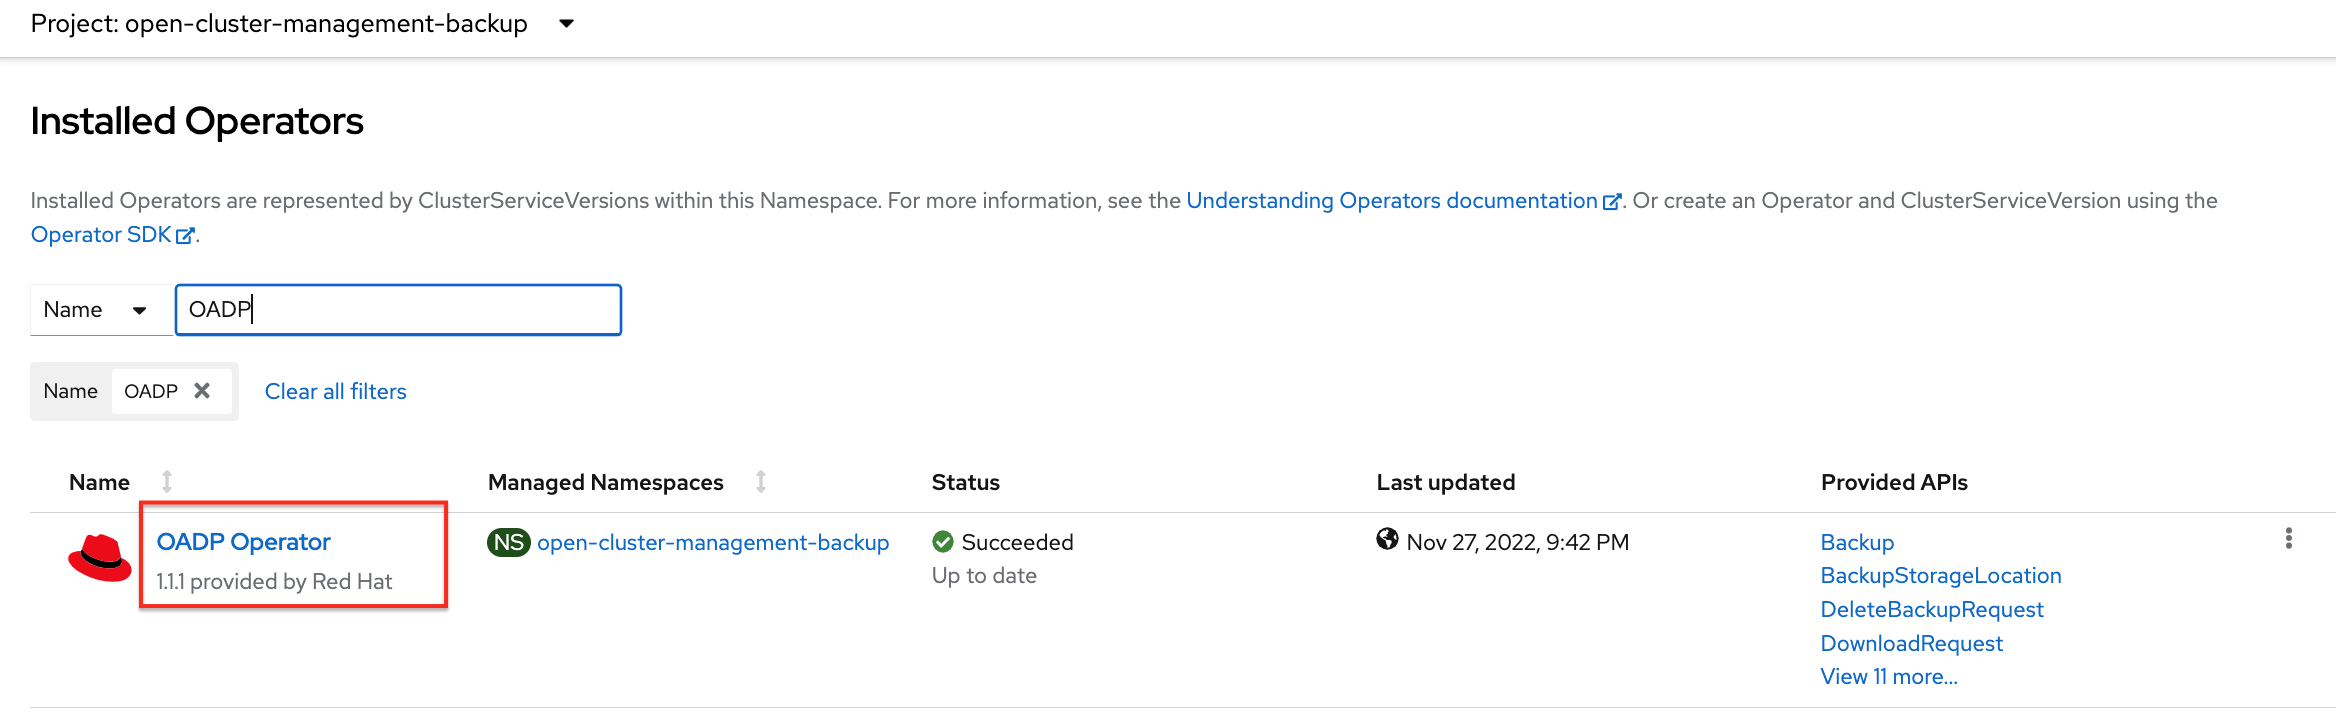Image resolution: width=2336 pixels, height=724 pixels.
Task: Click the green Succeeded status checkmark
Action: click(x=942, y=542)
